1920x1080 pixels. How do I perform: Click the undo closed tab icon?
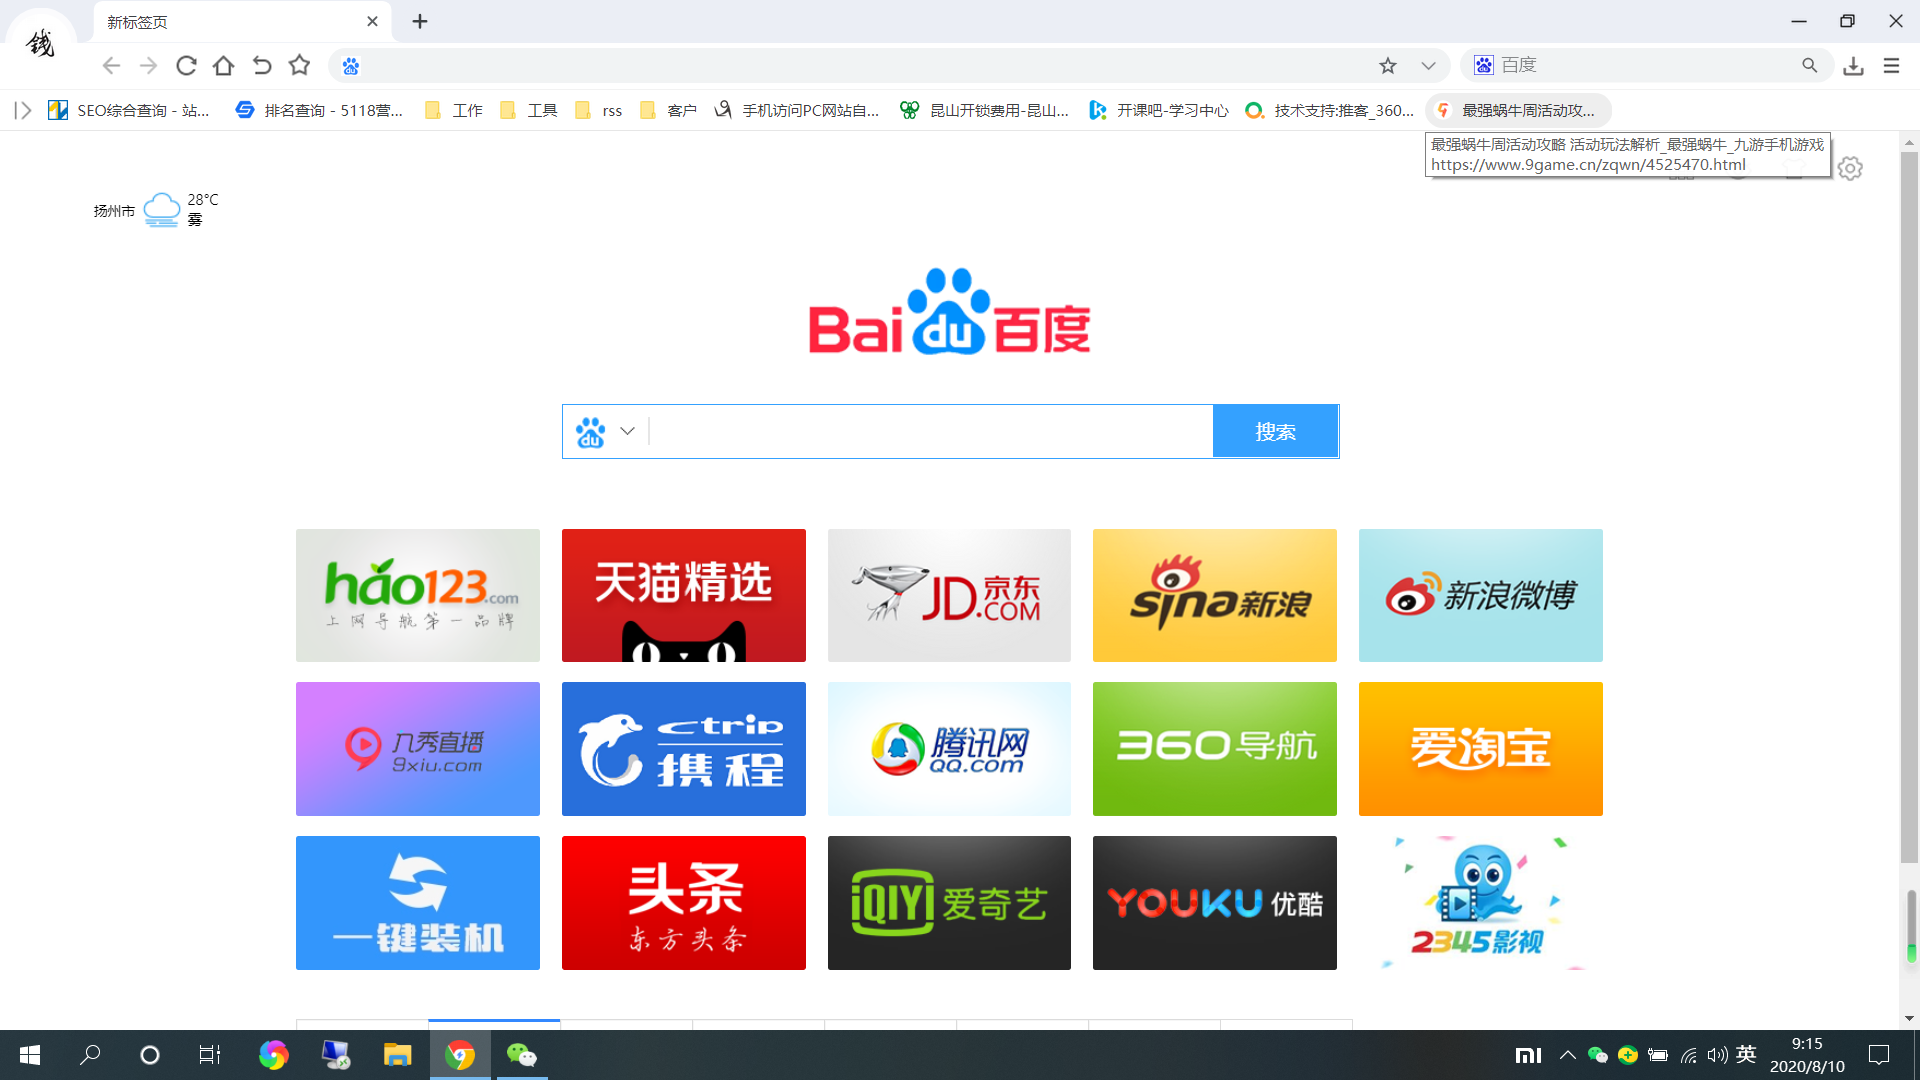[x=262, y=66]
